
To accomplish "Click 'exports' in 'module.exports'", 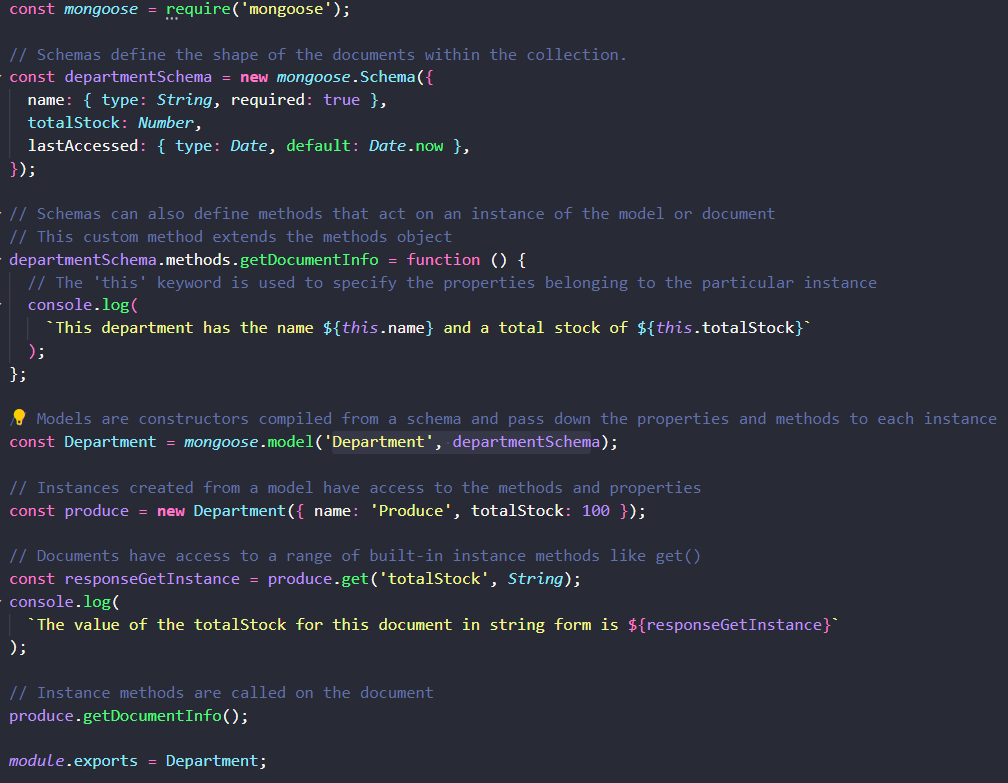I will (x=106, y=761).
